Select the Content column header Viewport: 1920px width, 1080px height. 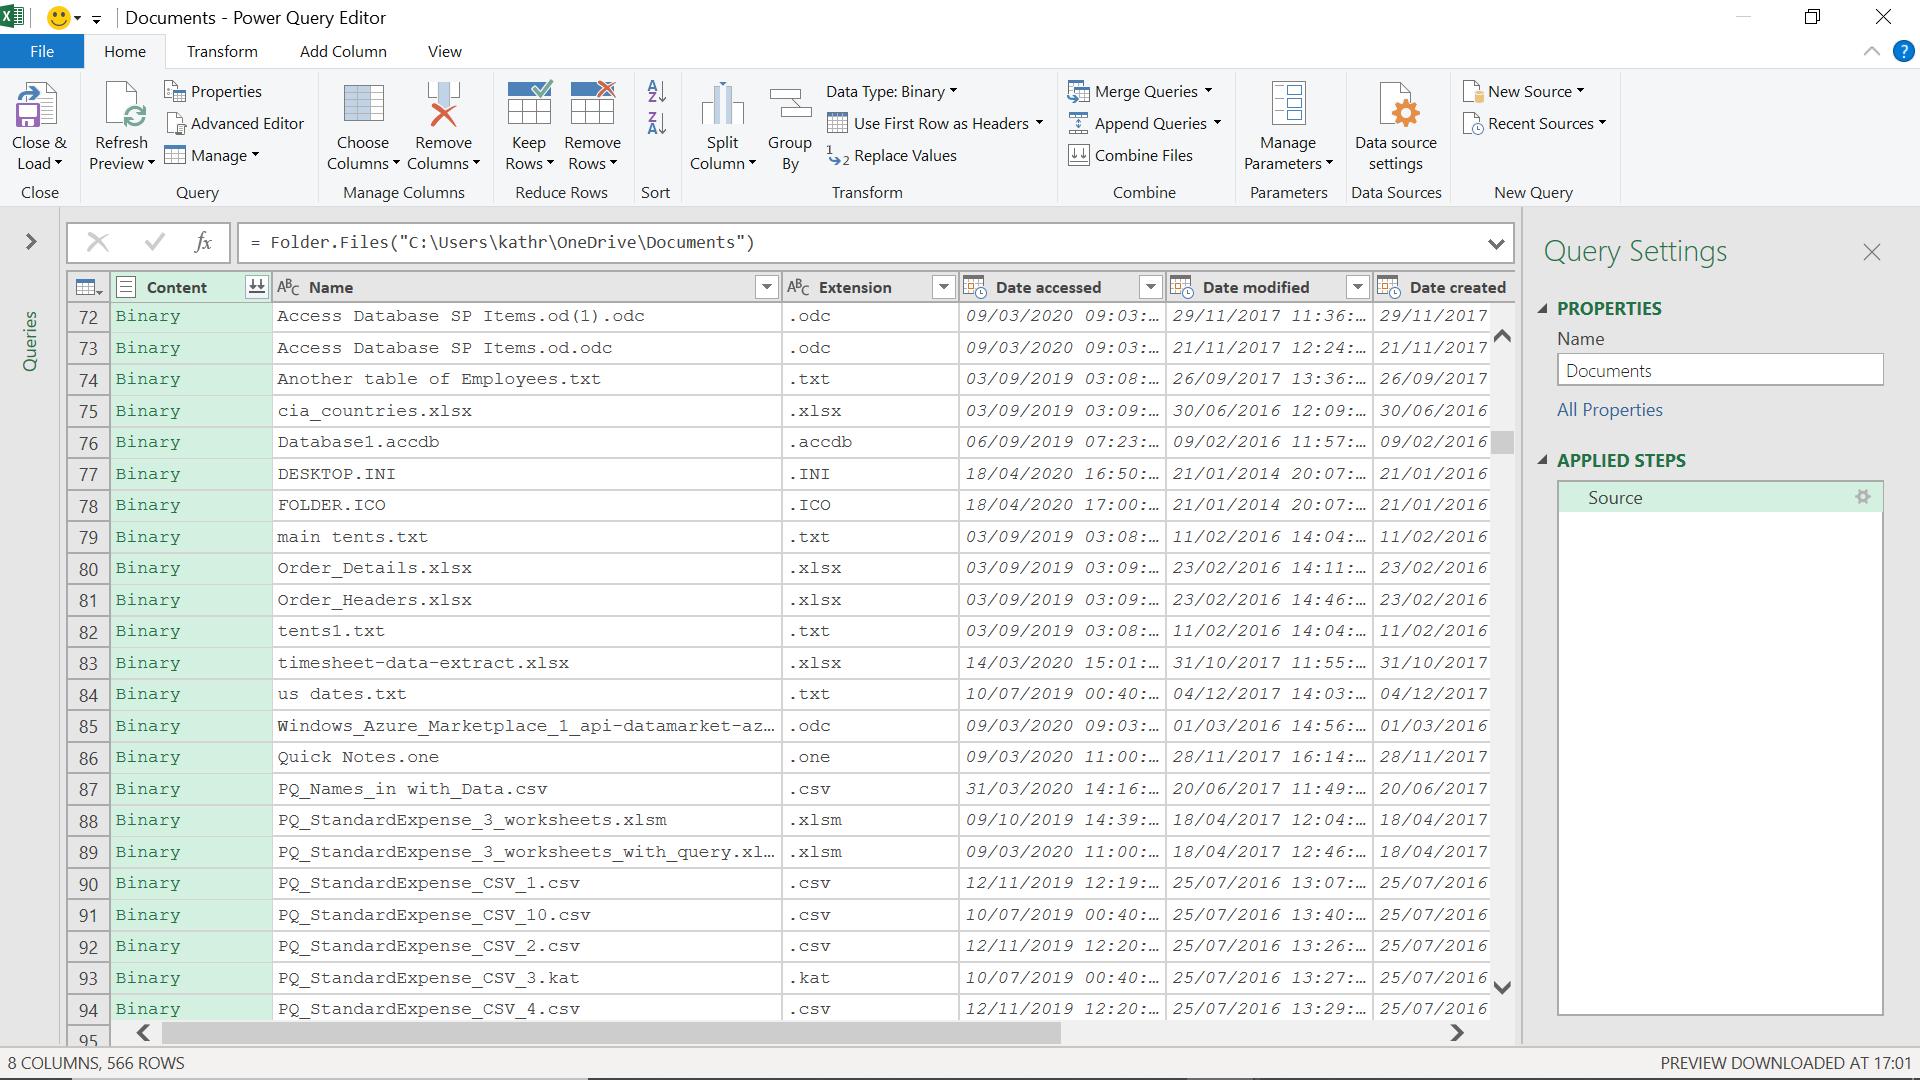(177, 287)
